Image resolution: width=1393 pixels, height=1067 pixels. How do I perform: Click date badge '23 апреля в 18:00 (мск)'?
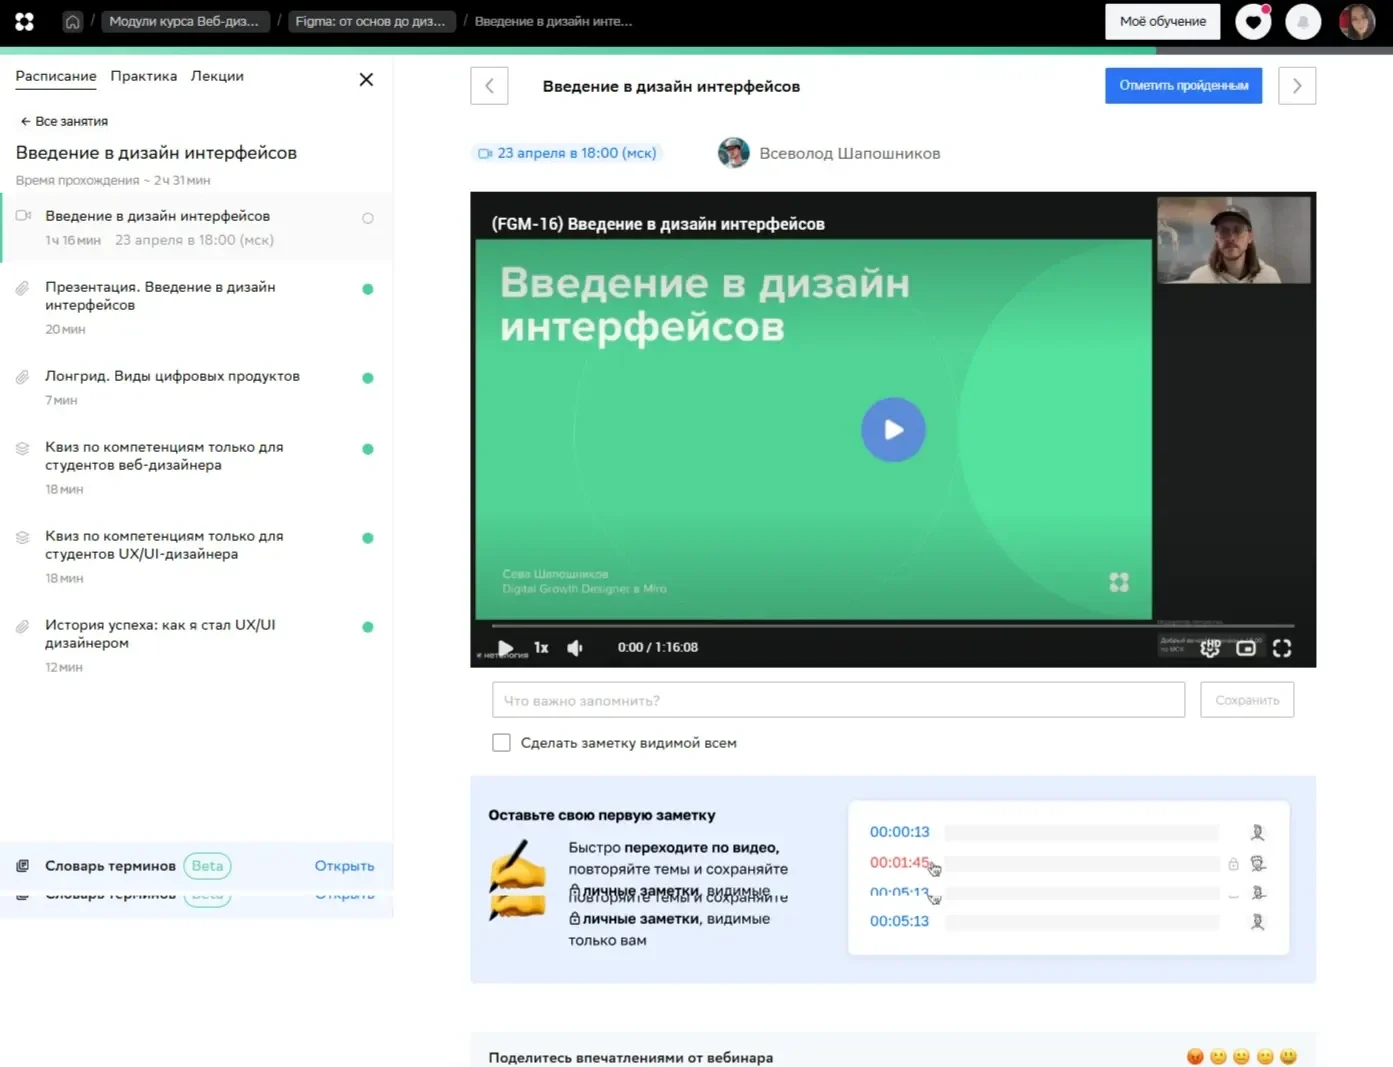tap(567, 153)
